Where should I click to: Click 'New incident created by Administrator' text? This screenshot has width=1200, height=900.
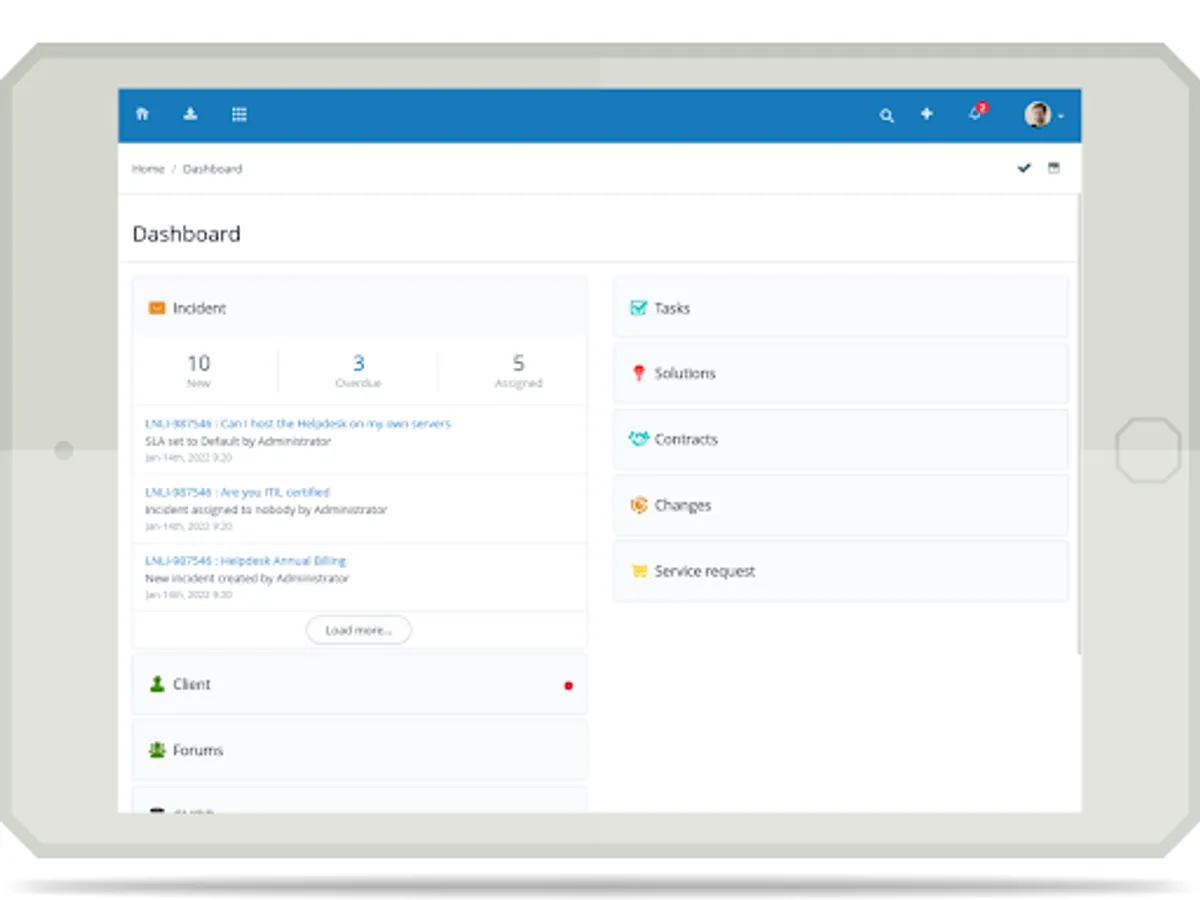tap(247, 578)
